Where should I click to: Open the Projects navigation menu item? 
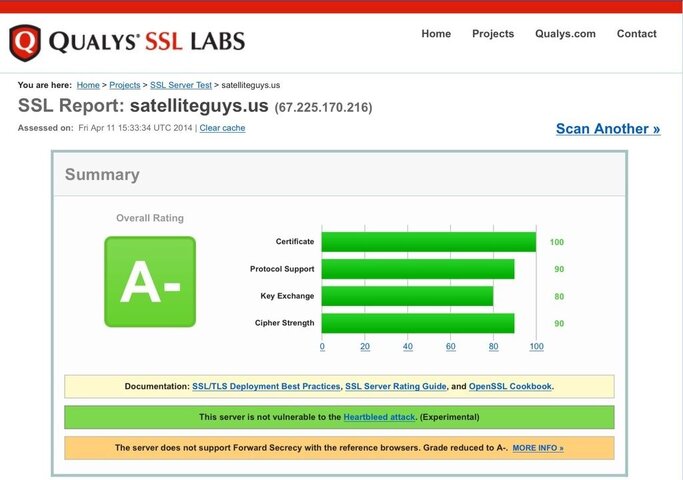point(493,34)
